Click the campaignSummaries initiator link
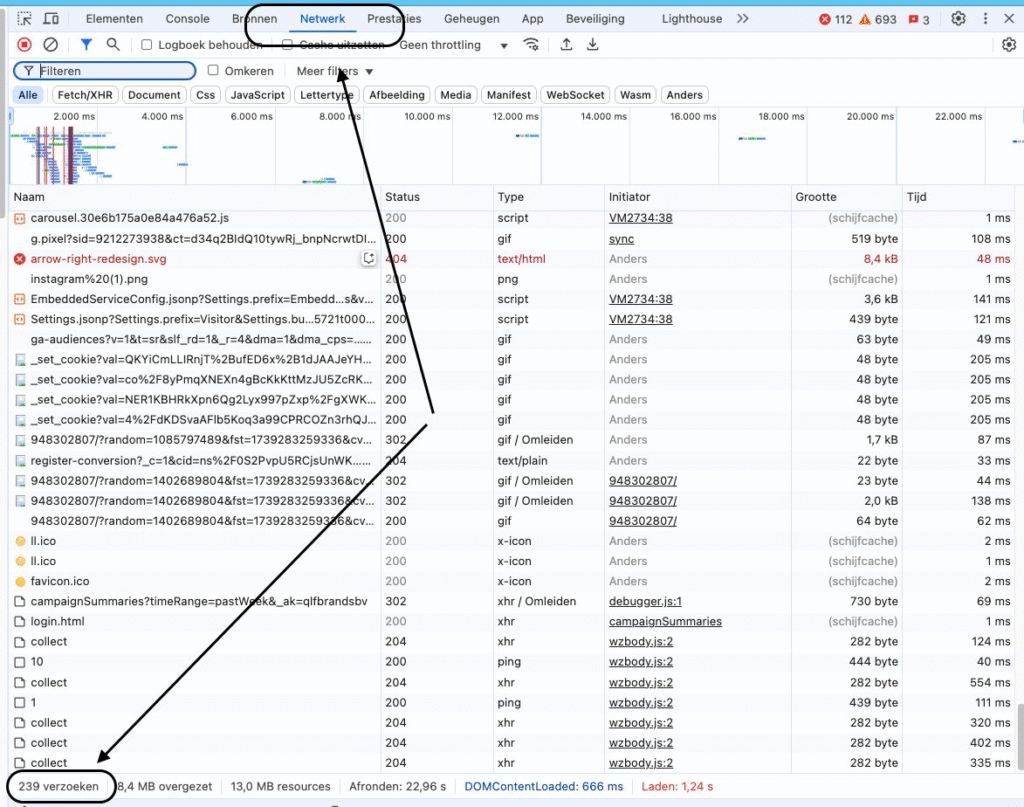Image resolution: width=1024 pixels, height=807 pixels. [665, 621]
